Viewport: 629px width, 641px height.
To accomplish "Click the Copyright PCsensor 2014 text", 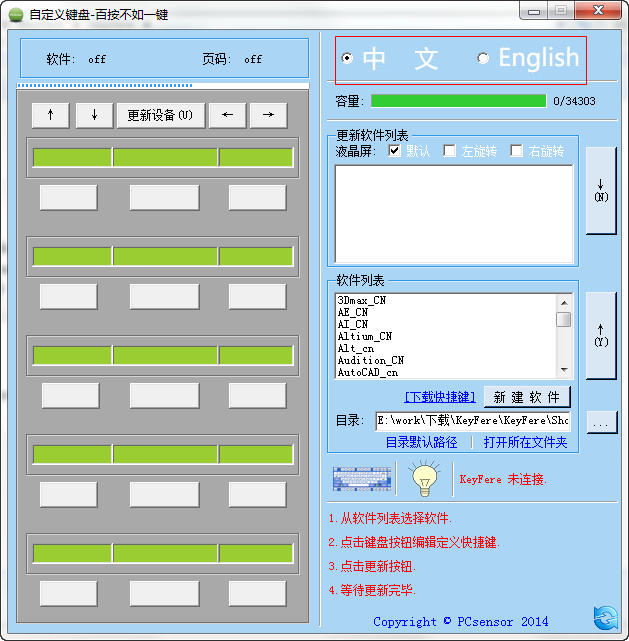I will tap(461, 622).
